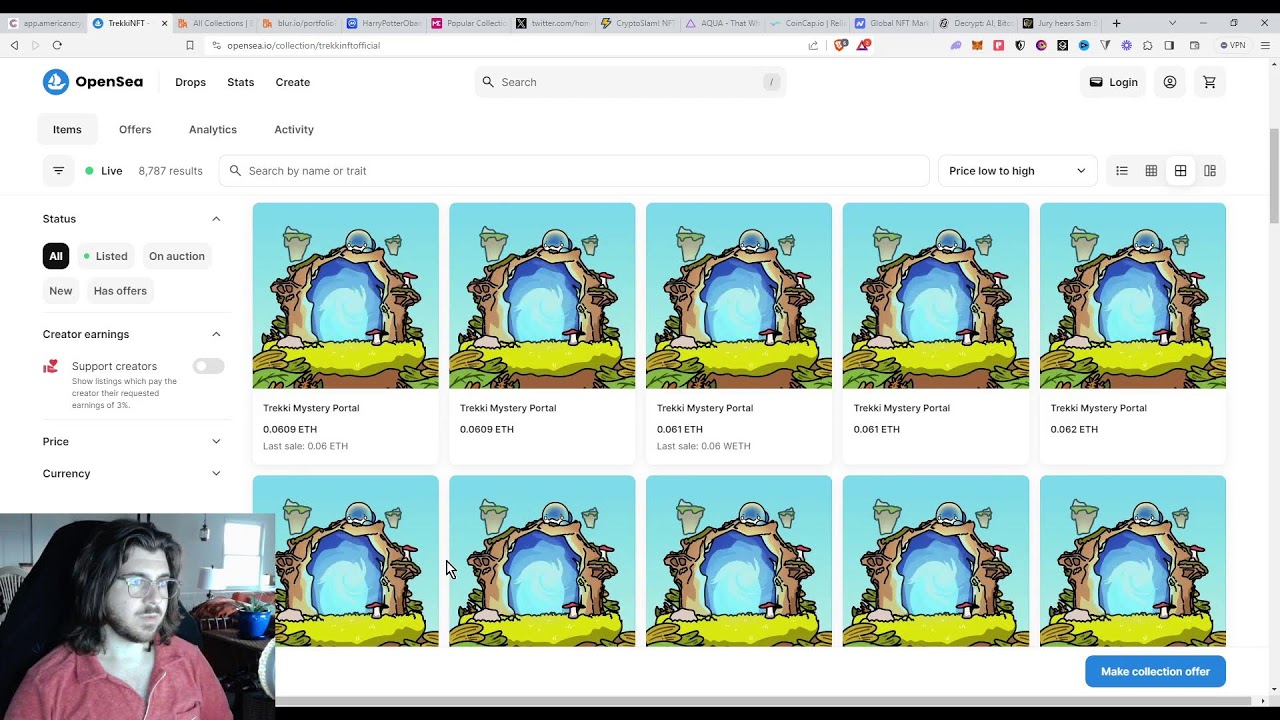1280x720 pixels.
Task: Toggle the filter sidebar icon
Action: click(58, 171)
